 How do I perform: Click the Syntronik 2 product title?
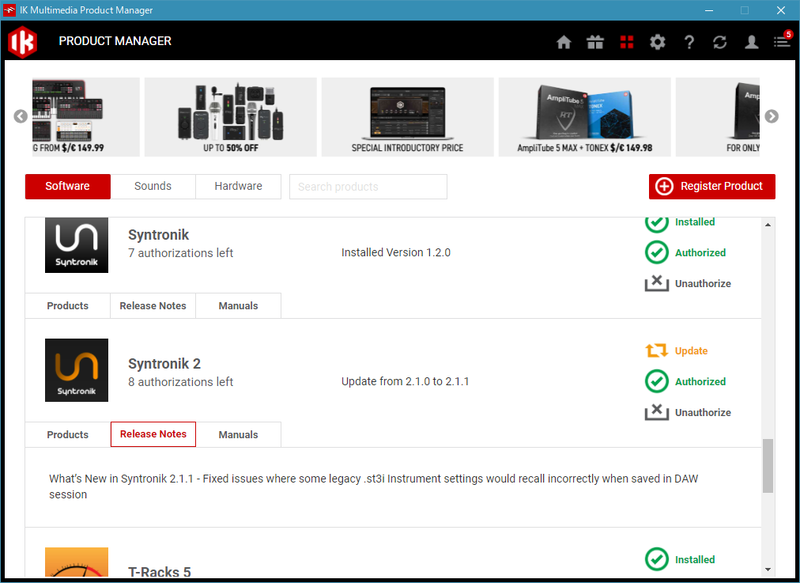point(164,364)
